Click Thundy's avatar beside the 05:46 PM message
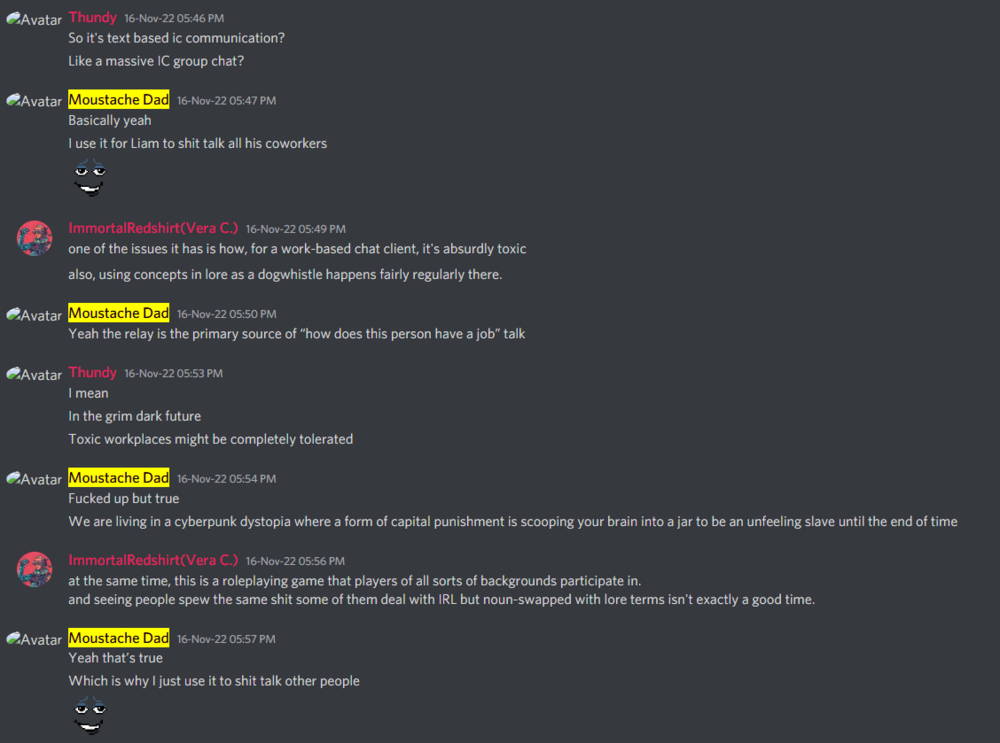Screen dimensions: 1000x743 34,19
